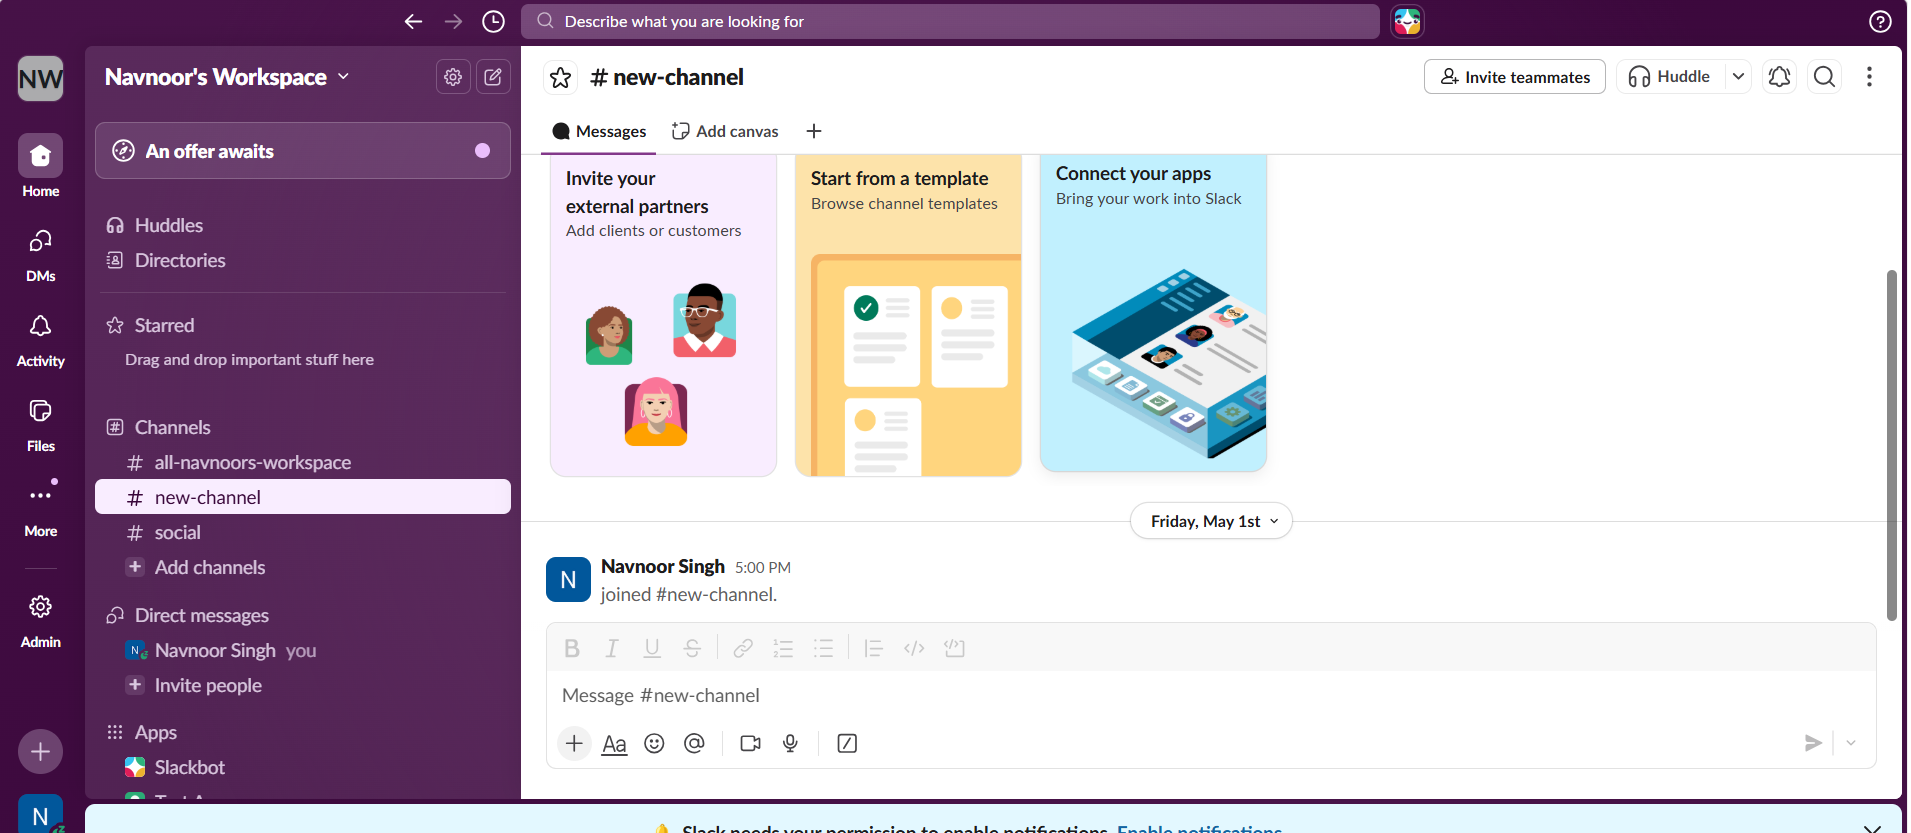Start a new message with compose icon
The image size is (1911, 833).
tap(493, 77)
